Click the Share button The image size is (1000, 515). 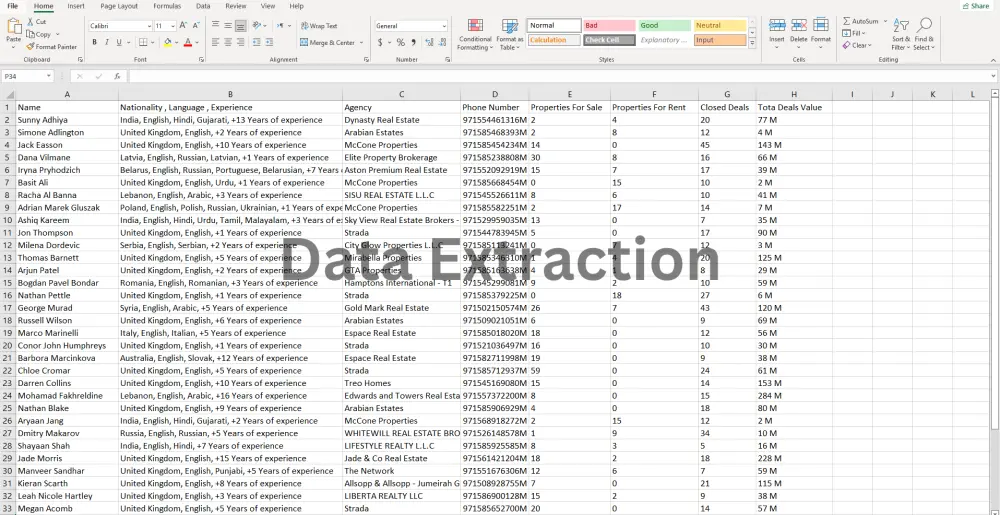(975, 6)
